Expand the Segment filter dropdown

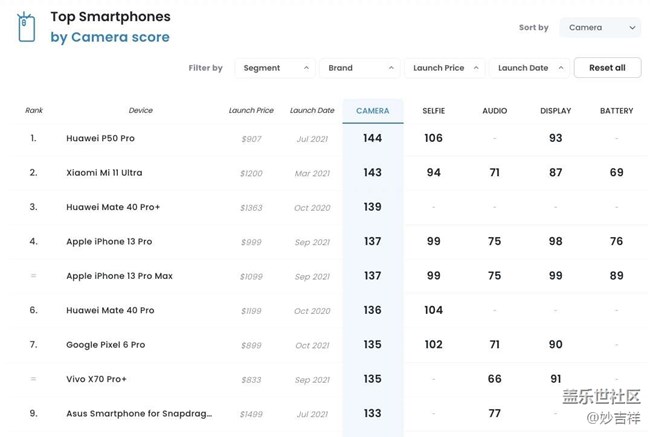(x=274, y=68)
